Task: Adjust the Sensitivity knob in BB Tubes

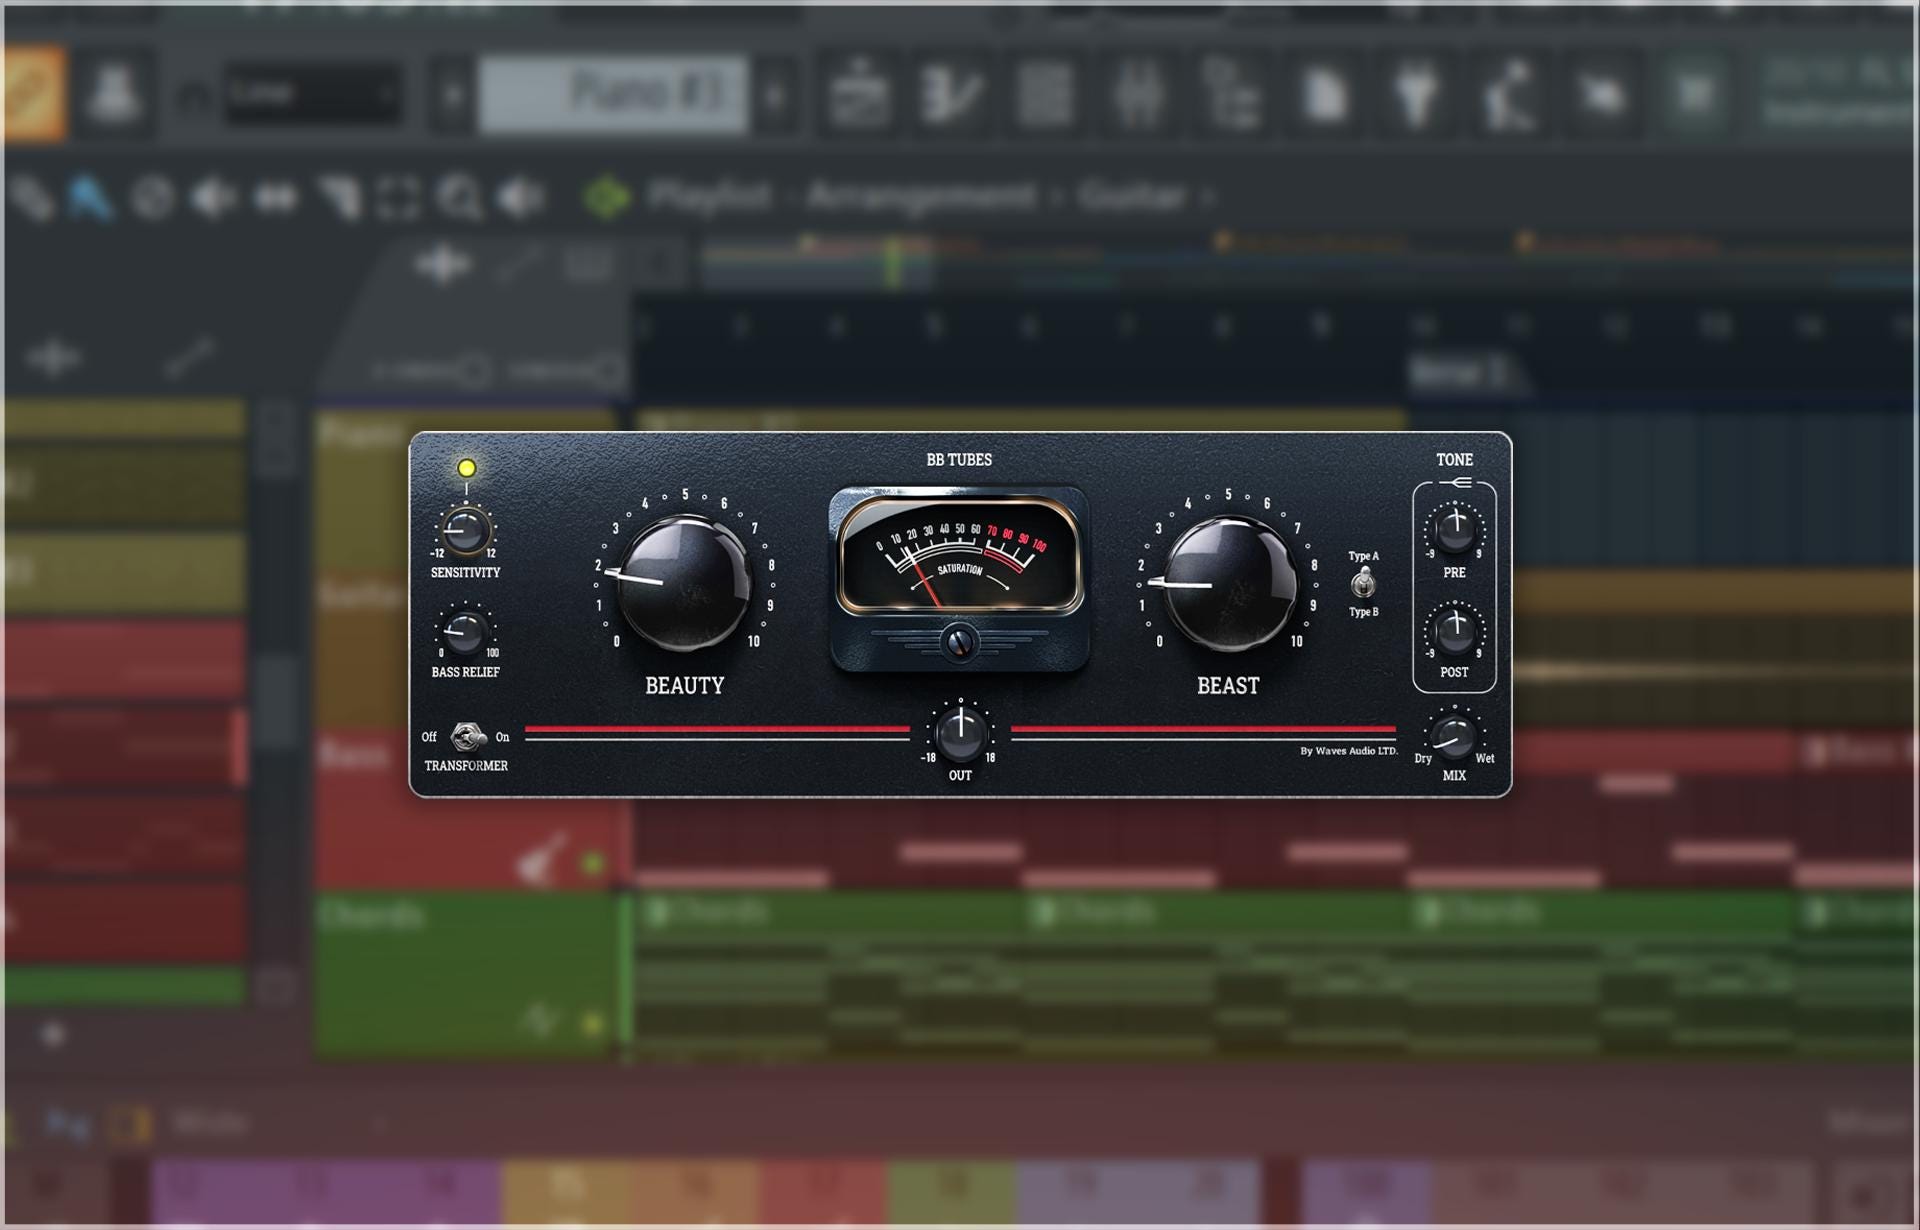Action: pyautogui.click(x=465, y=531)
